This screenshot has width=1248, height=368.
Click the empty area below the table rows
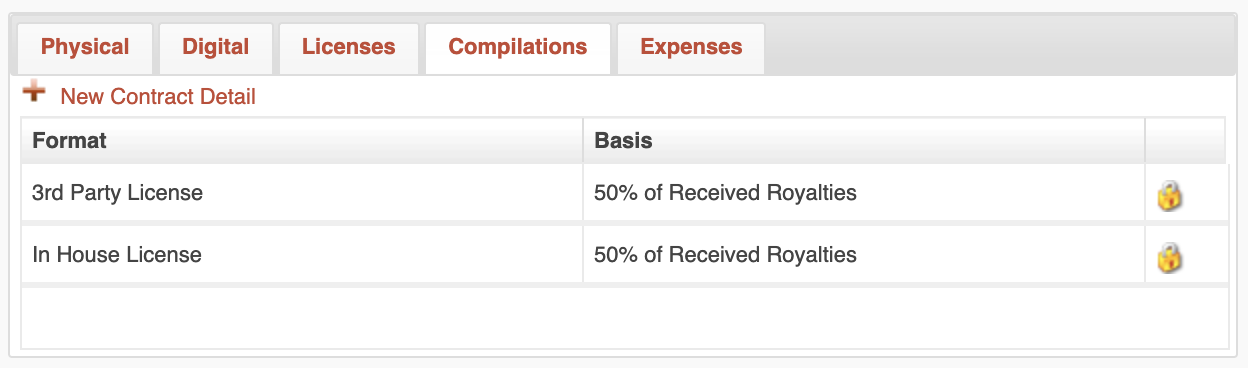[624, 318]
